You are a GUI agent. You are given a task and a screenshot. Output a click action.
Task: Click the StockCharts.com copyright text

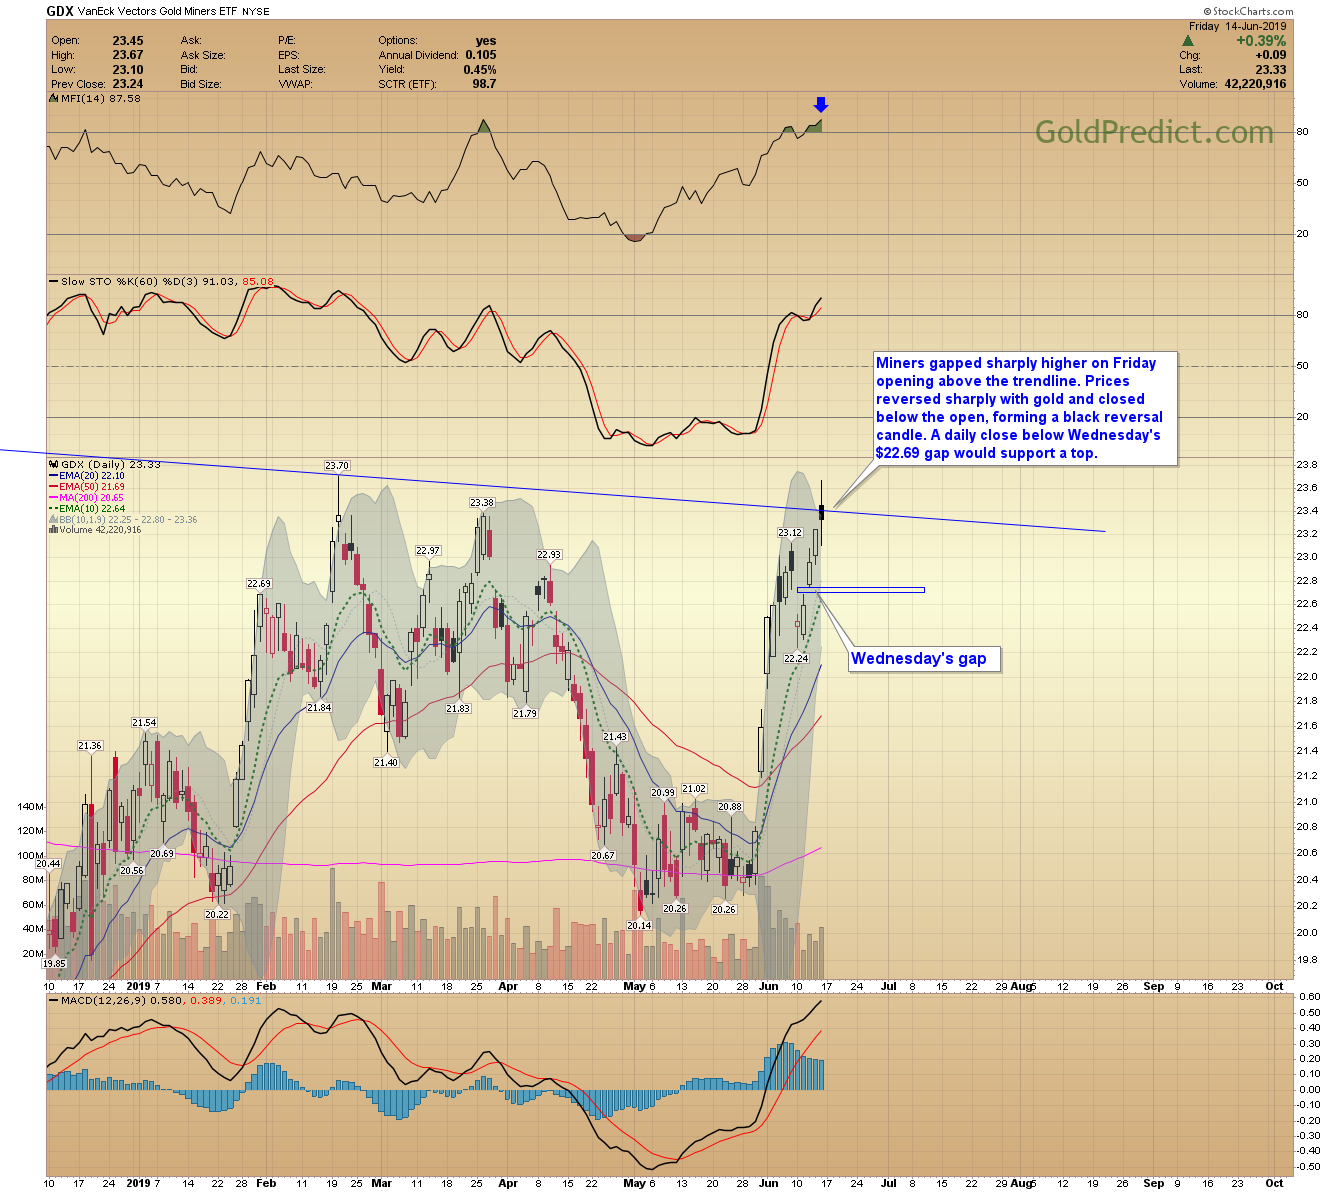click(1248, 11)
